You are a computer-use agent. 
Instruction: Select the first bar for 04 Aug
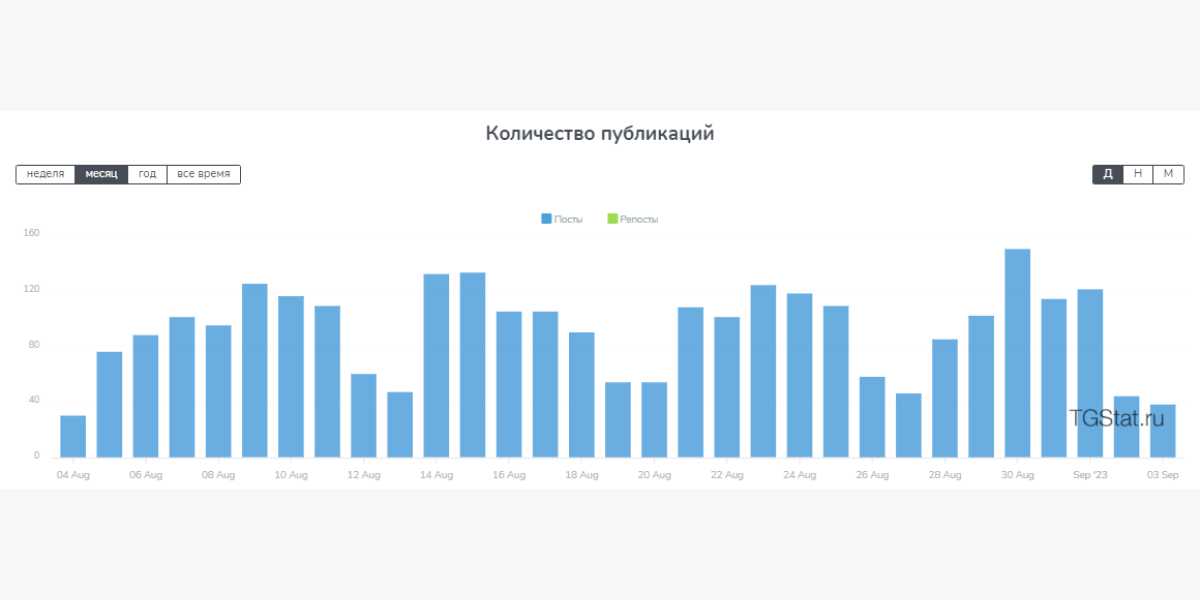[x=73, y=436]
